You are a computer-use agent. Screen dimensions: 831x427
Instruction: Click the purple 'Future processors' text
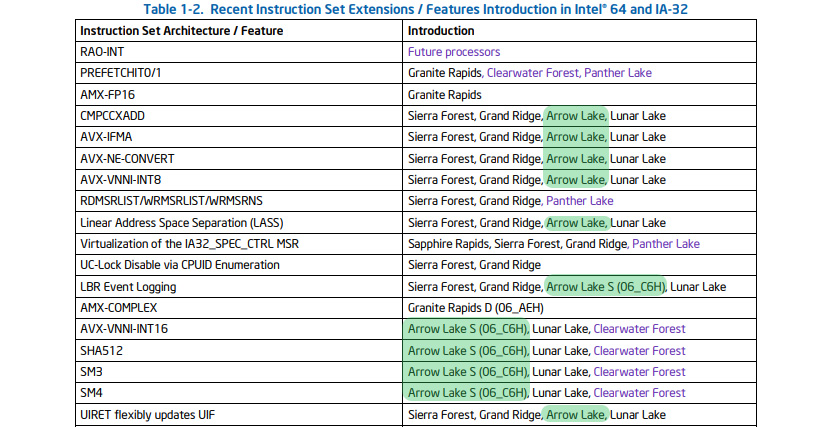coord(454,52)
